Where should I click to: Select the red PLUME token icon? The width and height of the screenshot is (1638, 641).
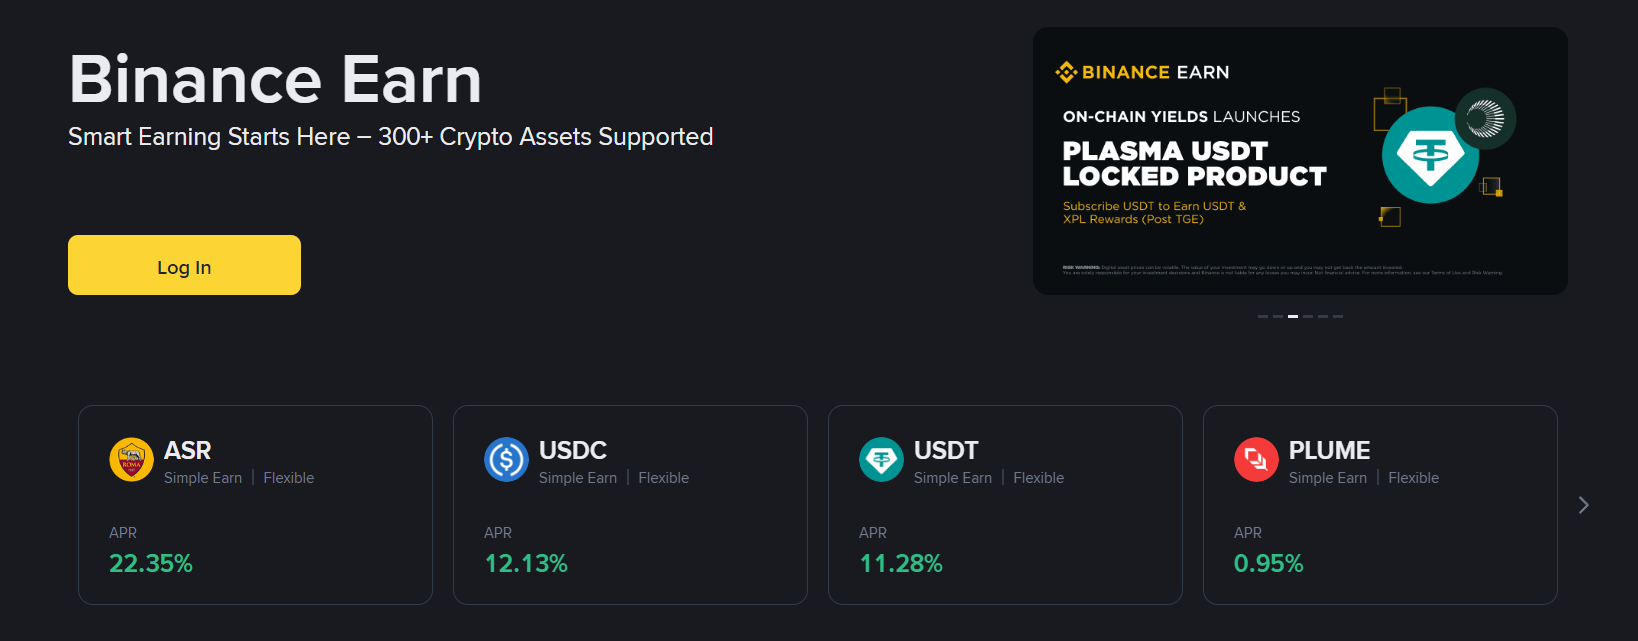1256,459
